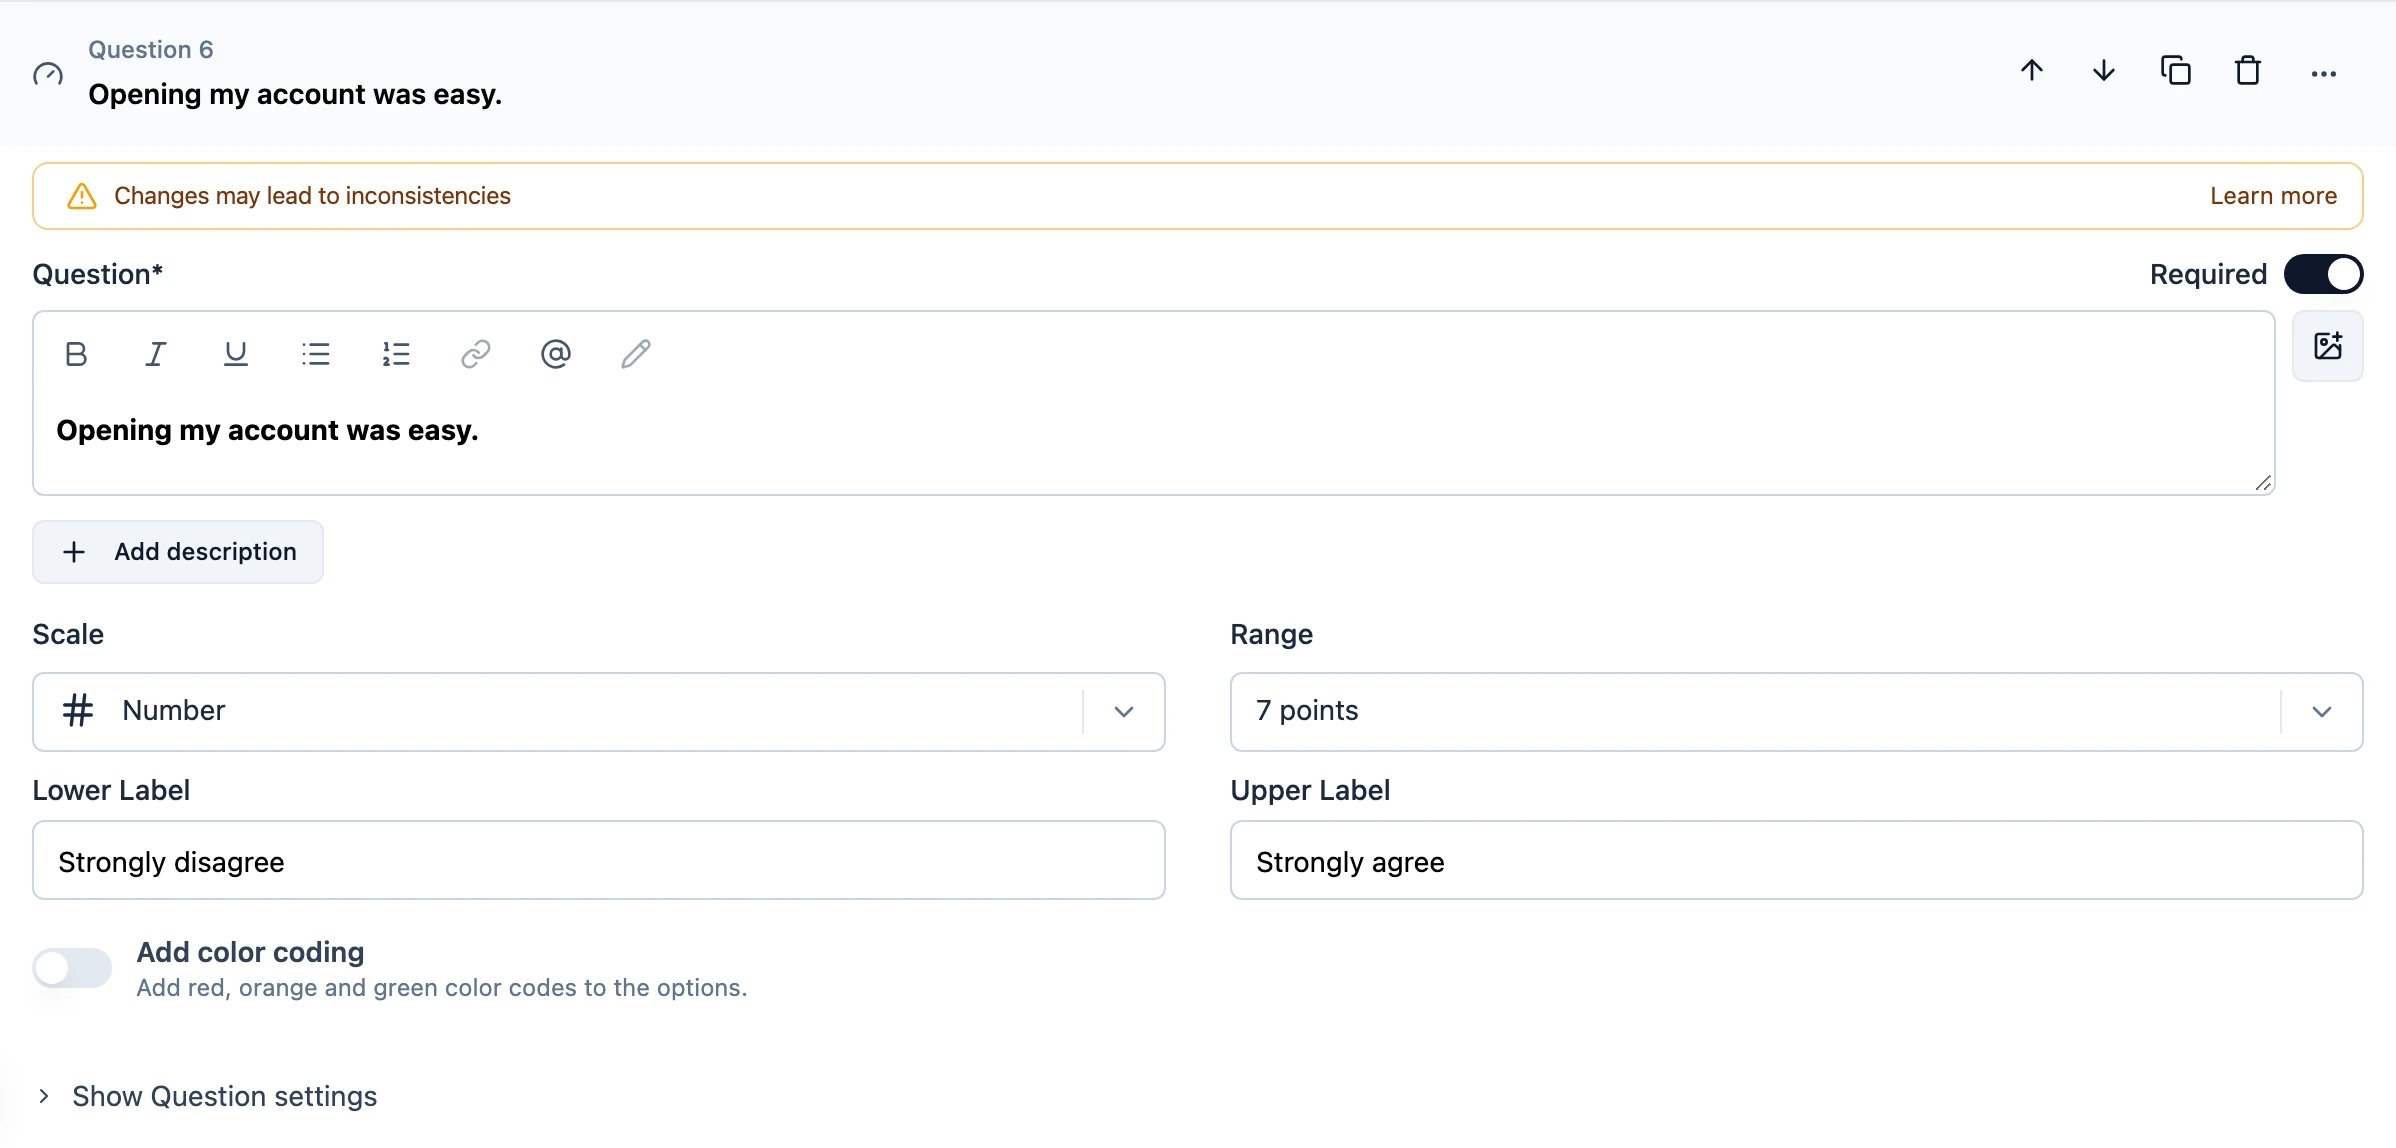Open the Range dropdown showing 7 points
This screenshot has height=1148, width=2396.
[1796, 711]
